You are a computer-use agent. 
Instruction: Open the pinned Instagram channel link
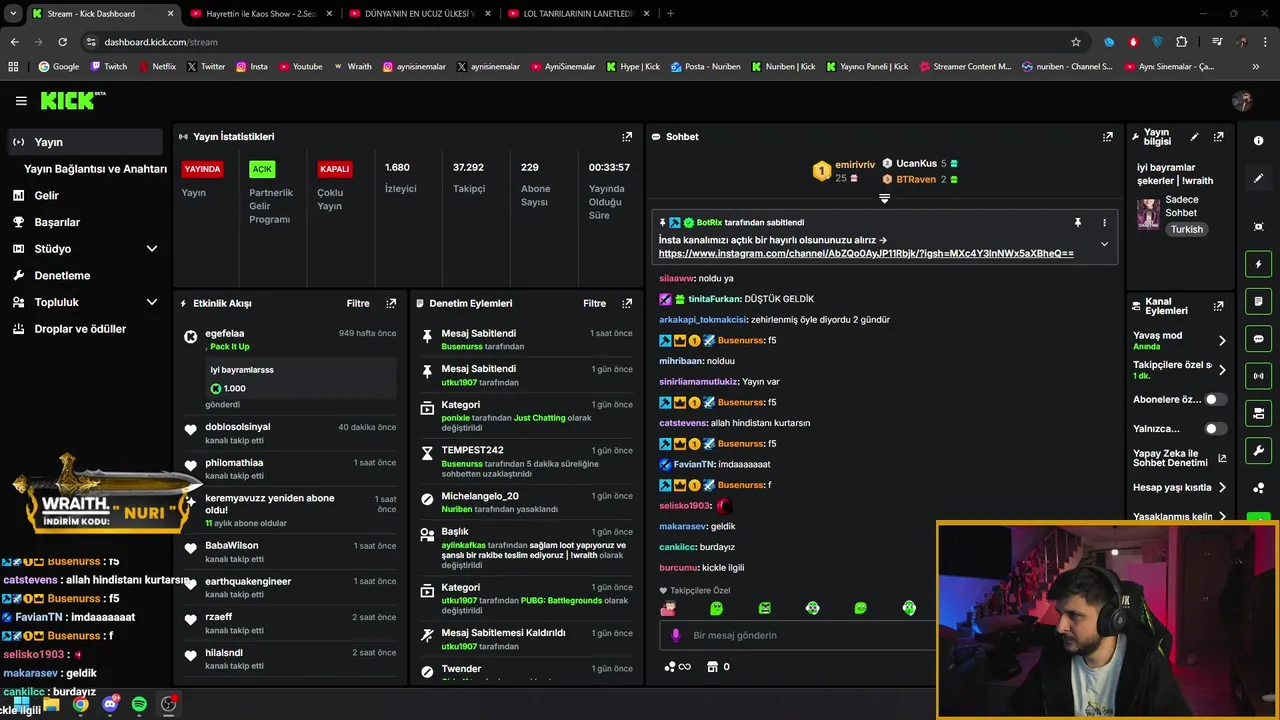point(866,254)
